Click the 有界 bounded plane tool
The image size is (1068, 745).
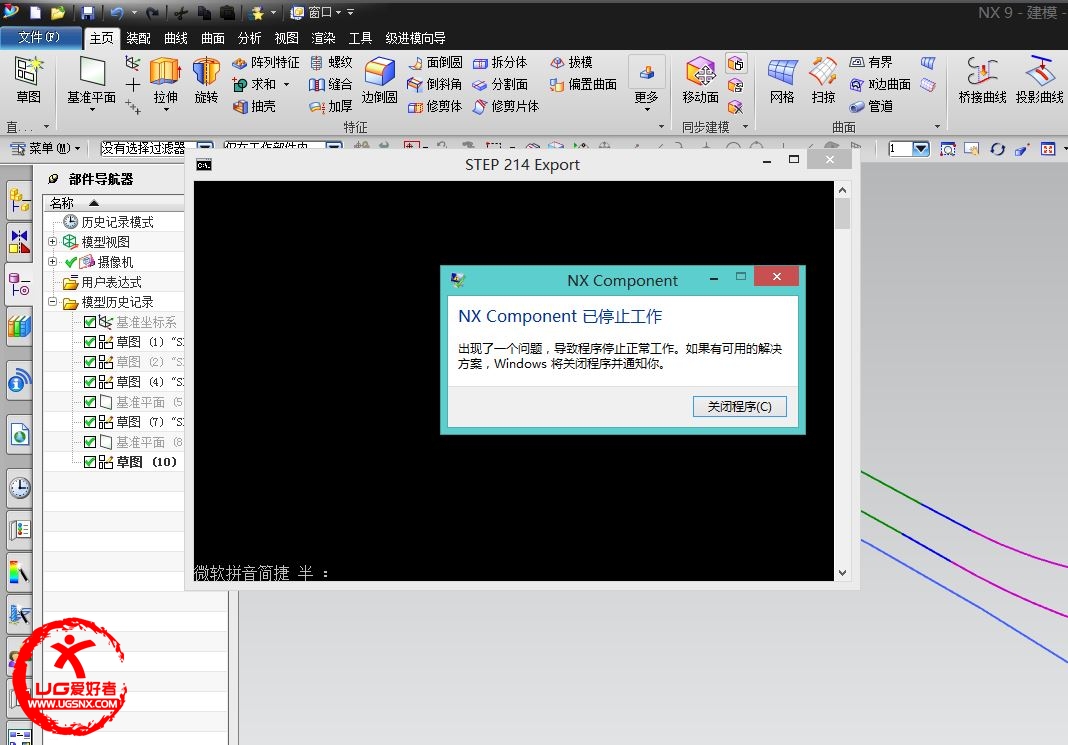[x=871, y=63]
